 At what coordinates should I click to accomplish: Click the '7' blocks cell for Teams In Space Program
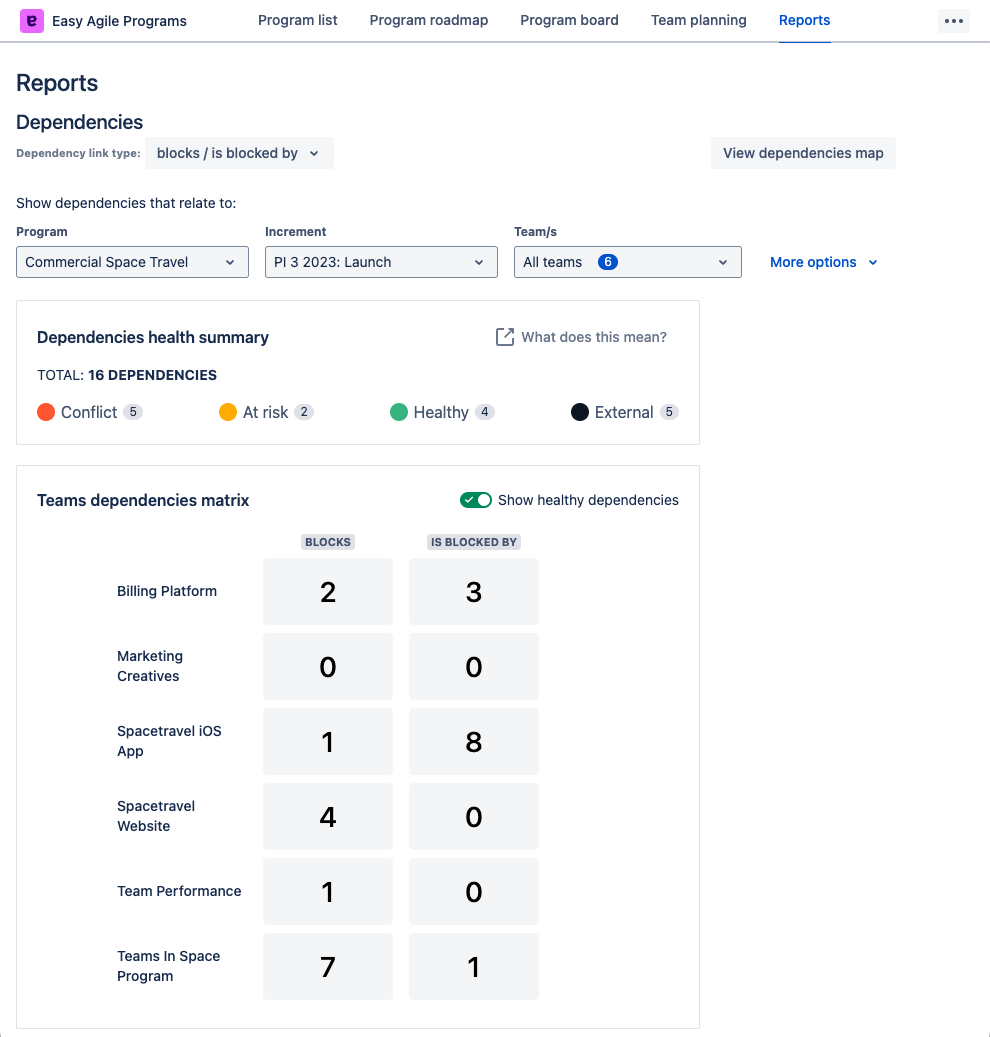(x=327, y=966)
